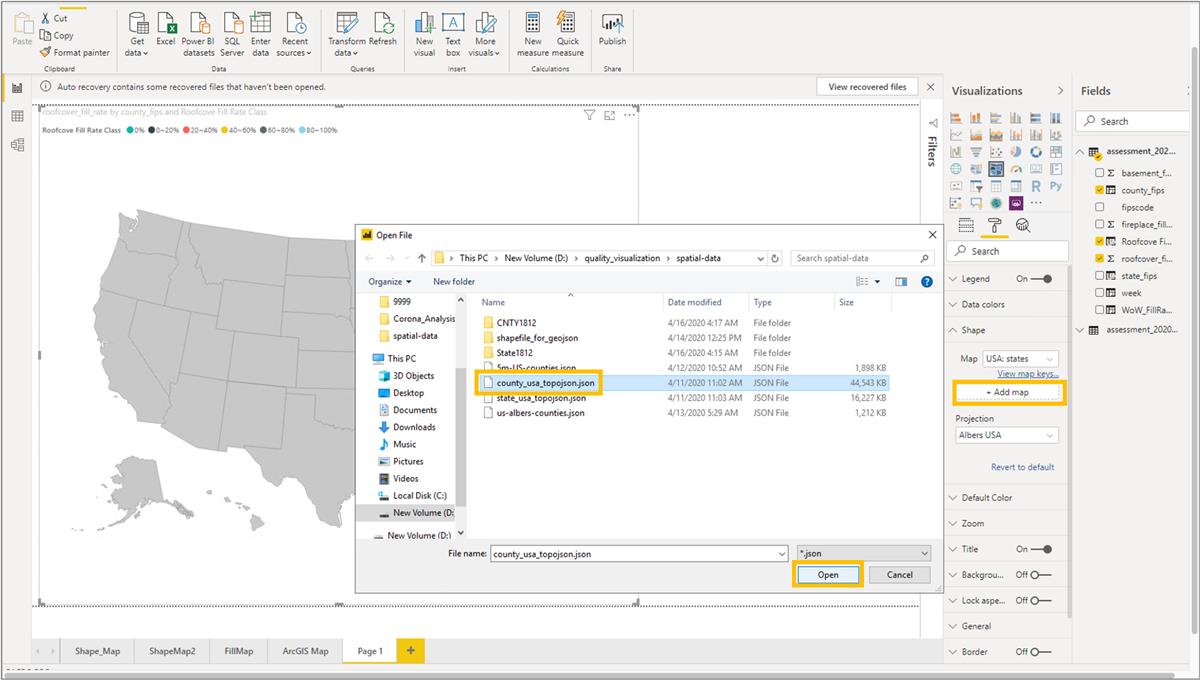
Task: Open the Organize menu dropdown
Action: [389, 282]
